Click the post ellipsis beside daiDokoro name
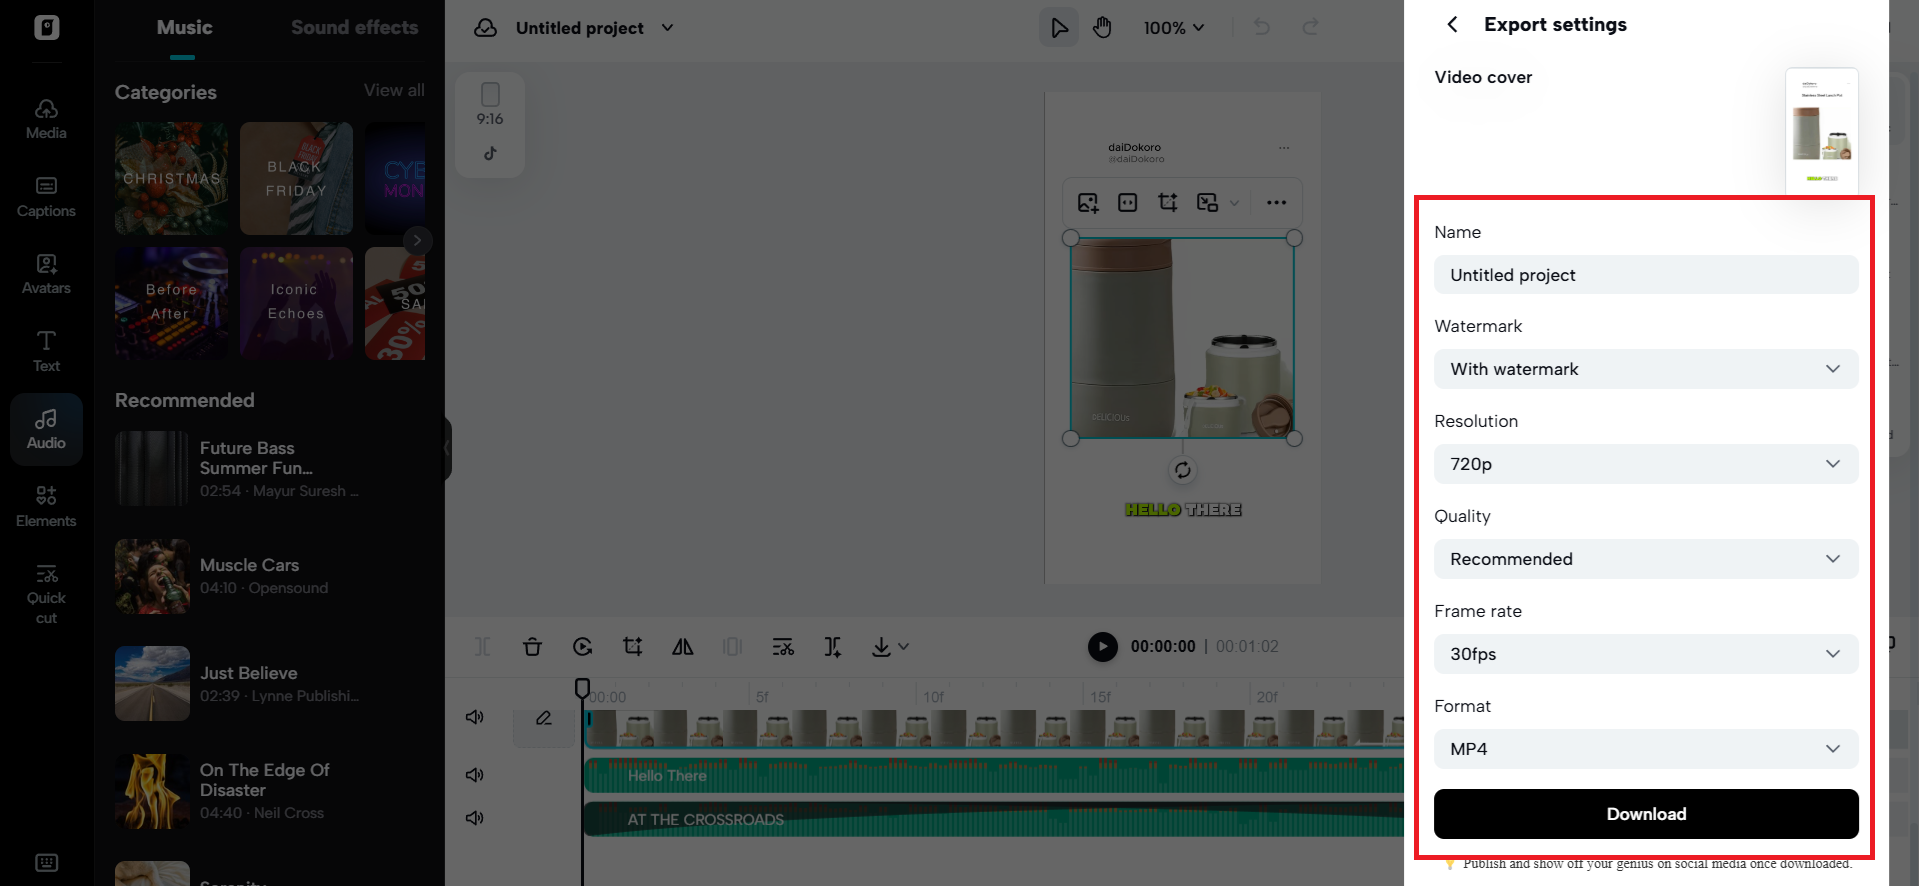The image size is (1919, 886). [x=1284, y=148]
